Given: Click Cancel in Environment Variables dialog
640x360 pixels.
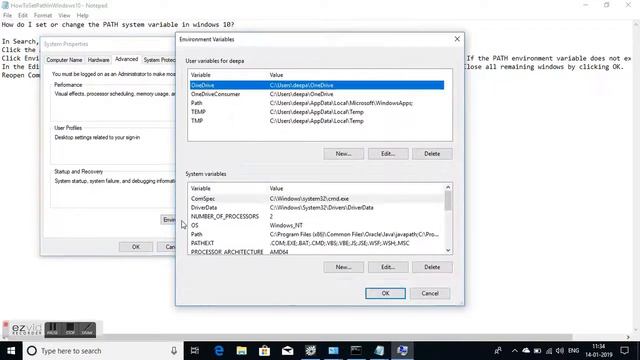Looking at the screenshot, I should click(430, 293).
